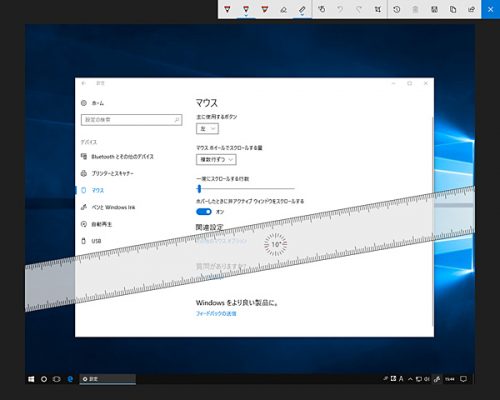Click the Settings window vertical scrollbar
The height and width of the screenshot is (400, 500).
[432, 222]
